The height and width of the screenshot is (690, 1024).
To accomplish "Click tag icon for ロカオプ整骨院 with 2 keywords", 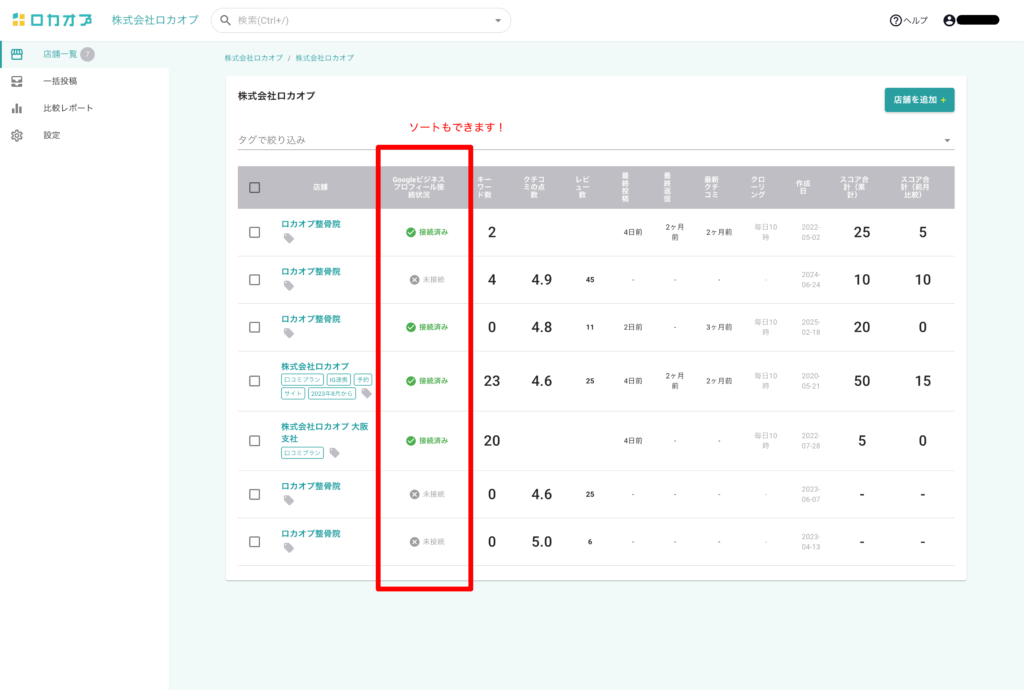I will coord(289,238).
